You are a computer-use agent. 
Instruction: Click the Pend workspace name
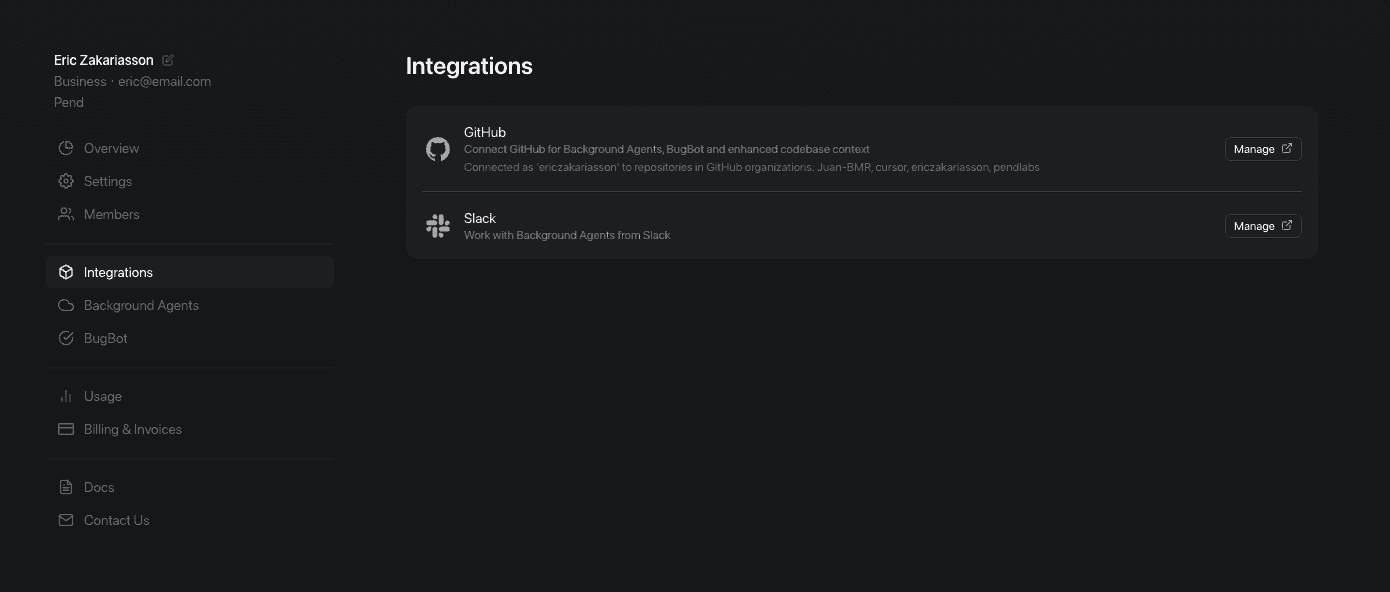pyautogui.click(x=68, y=102)
